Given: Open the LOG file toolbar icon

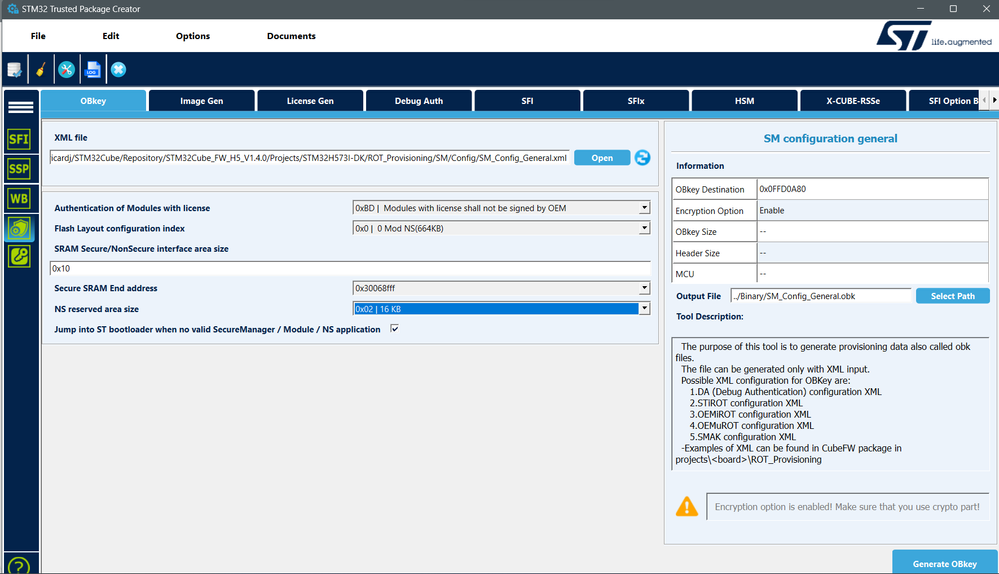Looking at the screenshot, I should 93,69.
